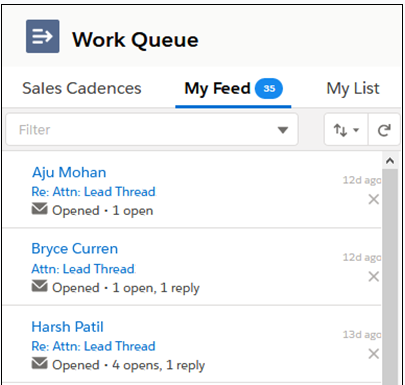Dismiss the Bryce Curren feed item
The image size is (405, 385).
374,276
